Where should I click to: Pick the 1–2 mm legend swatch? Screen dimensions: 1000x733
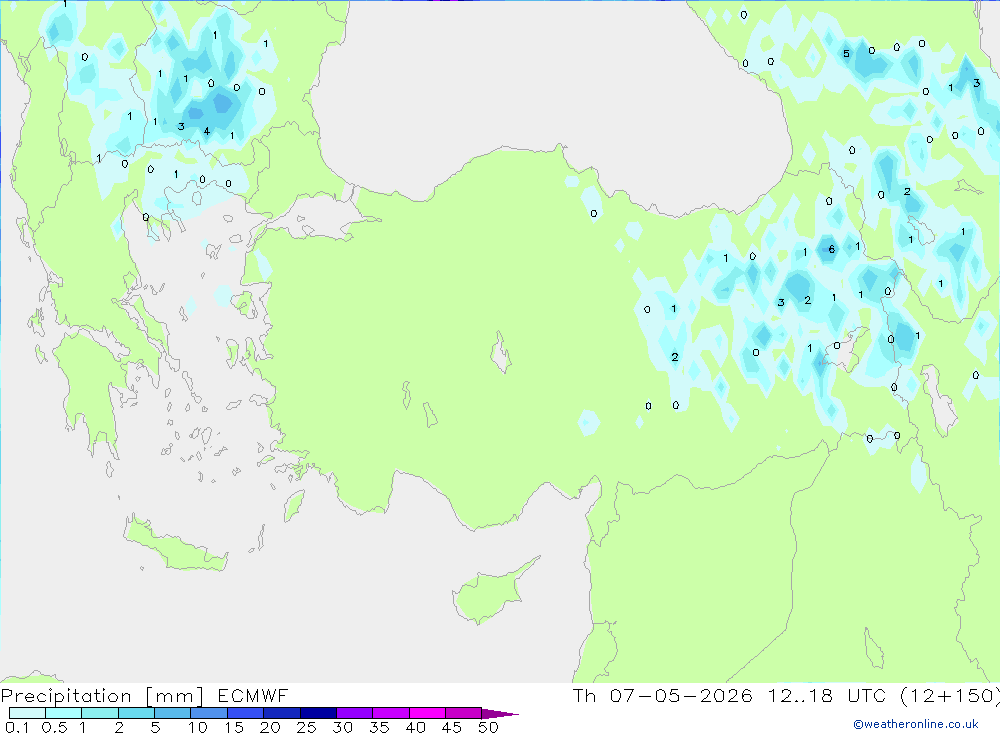pos(100,713)
